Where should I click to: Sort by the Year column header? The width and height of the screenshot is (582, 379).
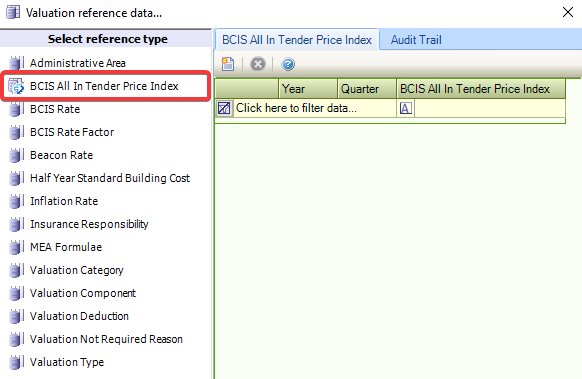(308, 89)
